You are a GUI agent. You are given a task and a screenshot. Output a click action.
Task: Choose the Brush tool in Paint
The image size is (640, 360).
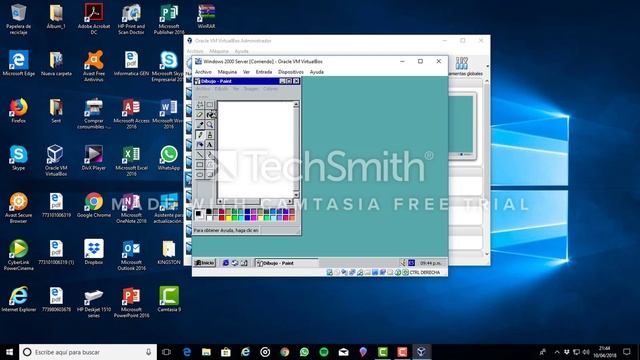[x=210, y=135]
